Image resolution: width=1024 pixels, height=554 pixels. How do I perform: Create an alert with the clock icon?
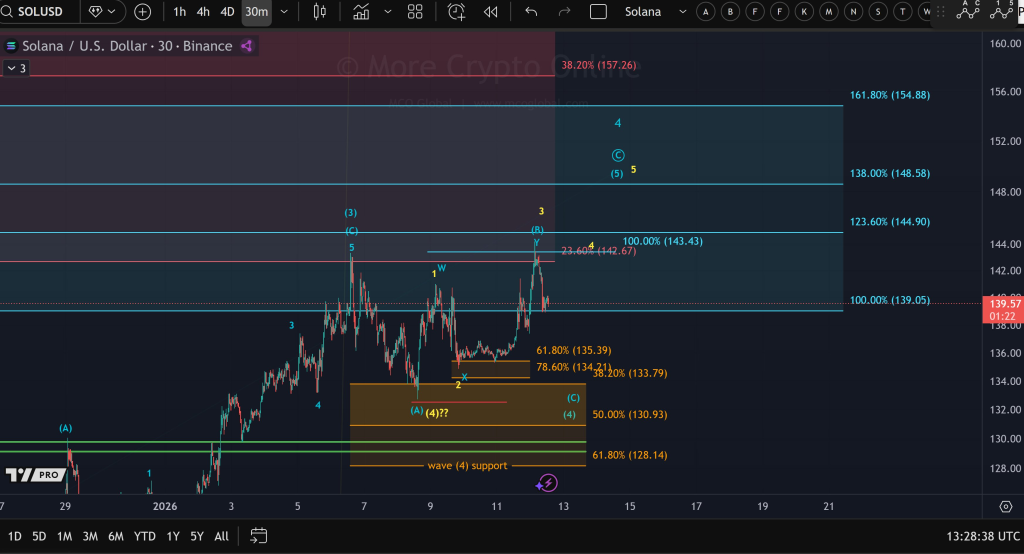click(457, 12)
